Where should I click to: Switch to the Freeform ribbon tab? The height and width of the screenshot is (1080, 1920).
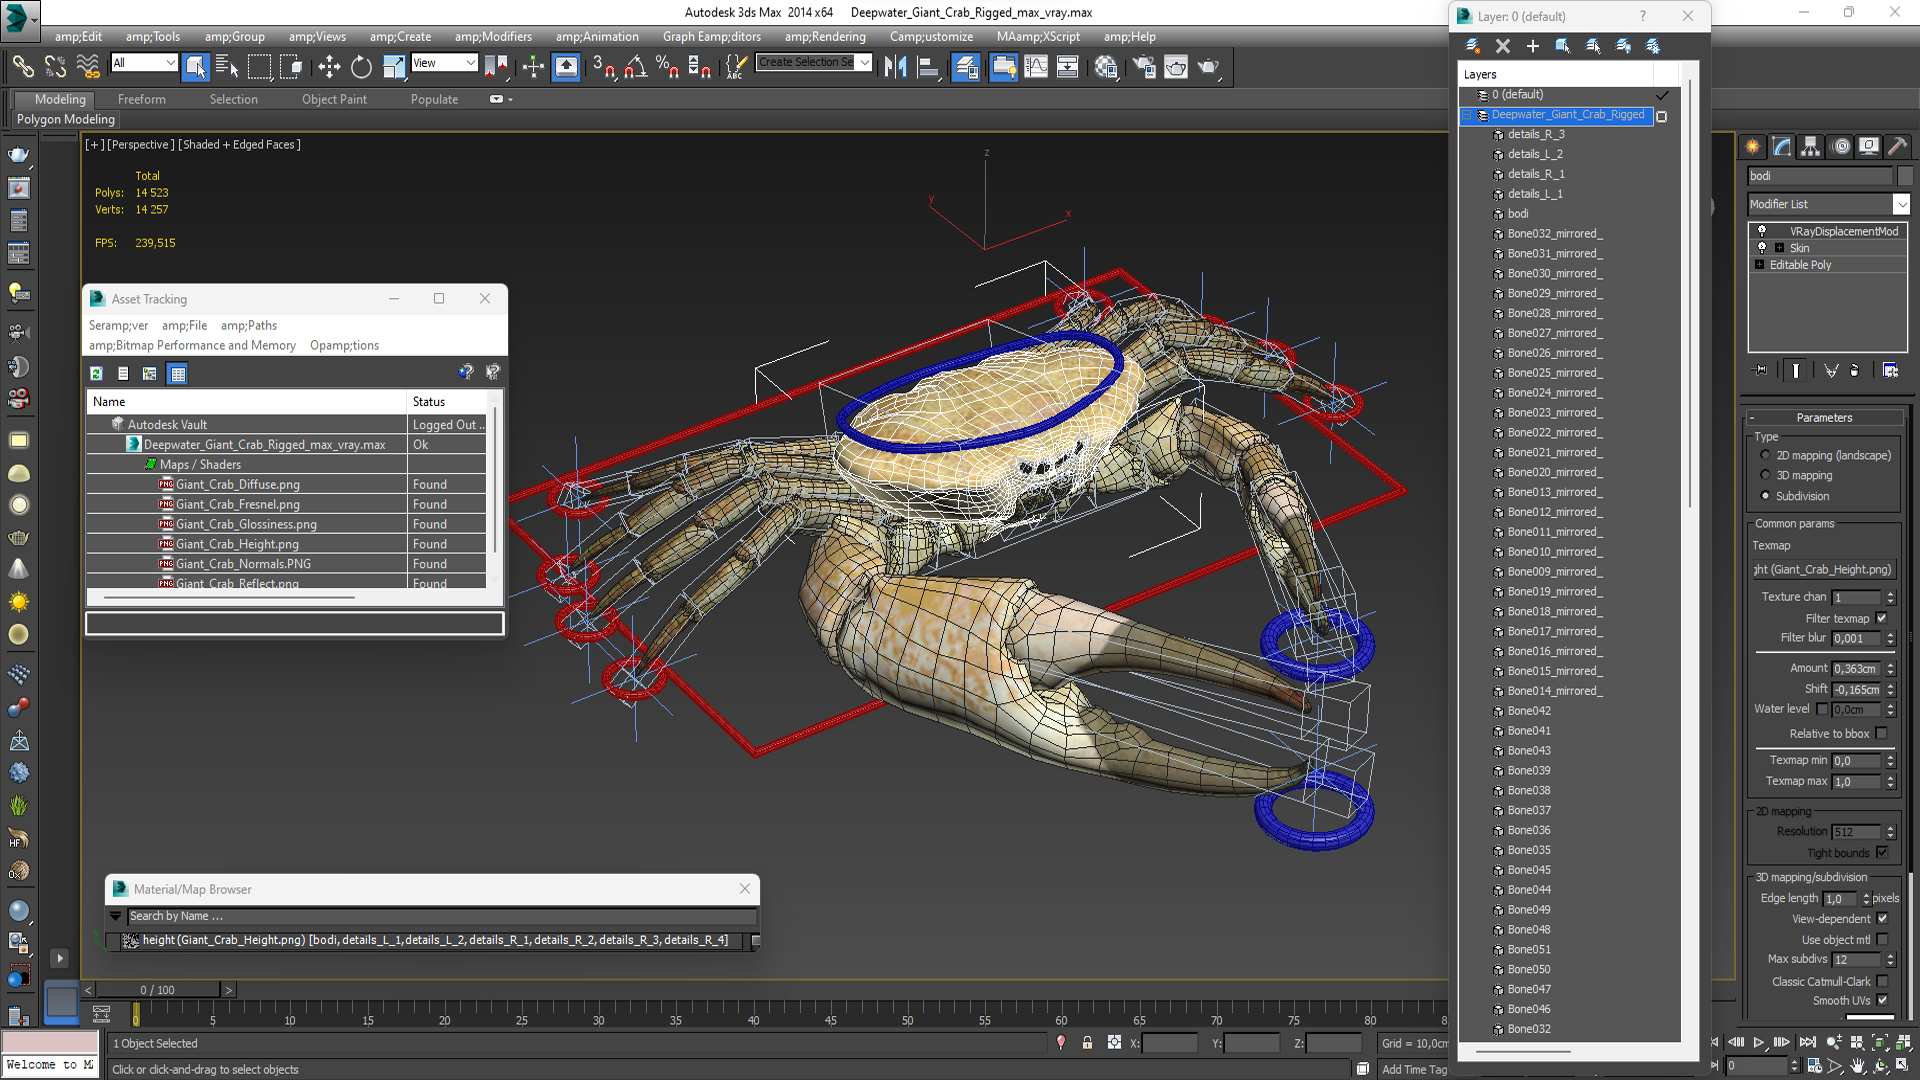click(141, 99)
